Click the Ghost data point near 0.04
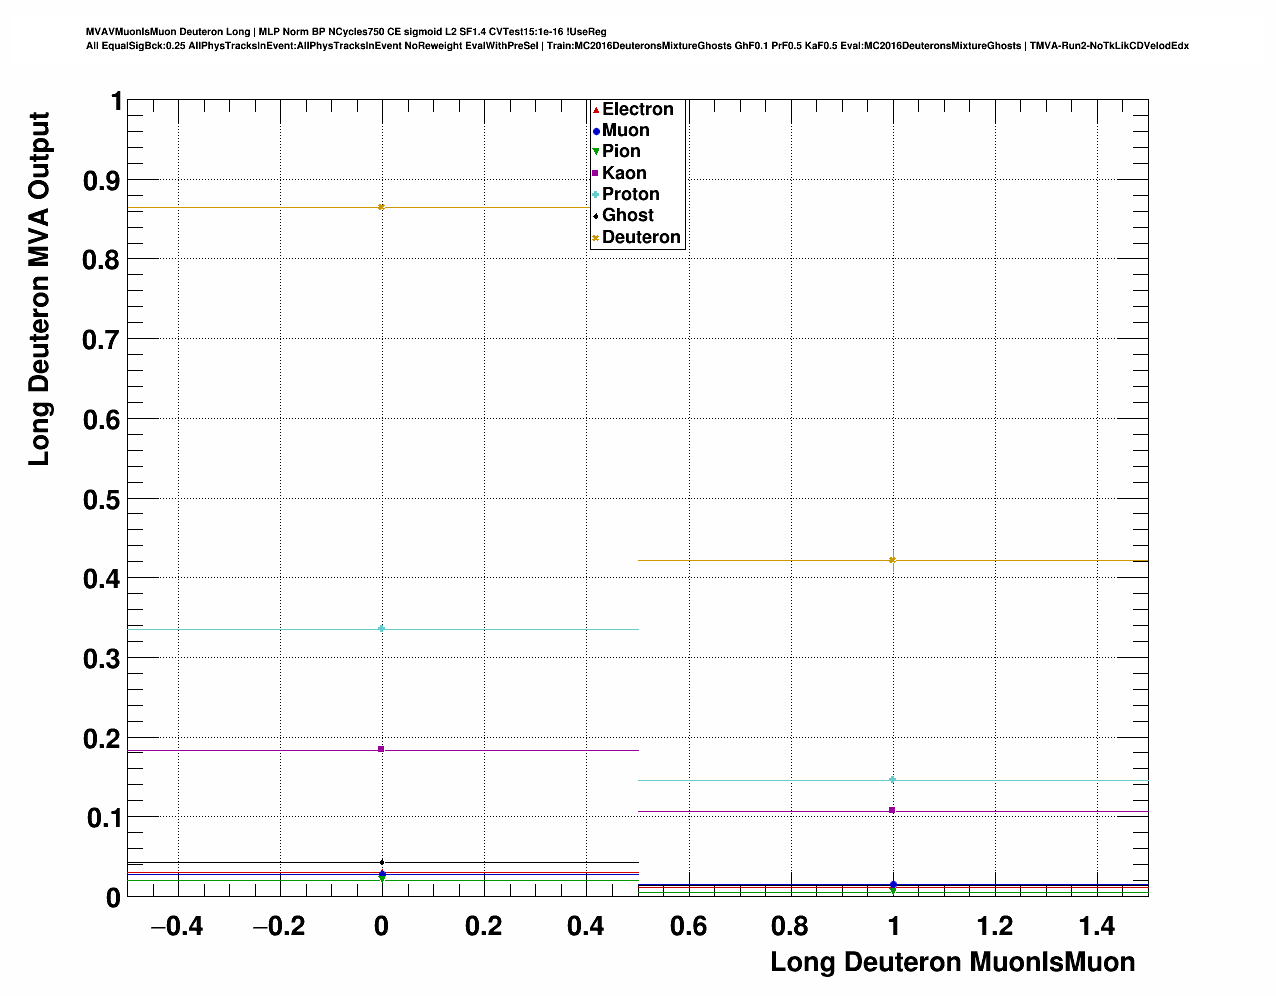The height and width of the screenshot is (996, 1276). [381, 862]
